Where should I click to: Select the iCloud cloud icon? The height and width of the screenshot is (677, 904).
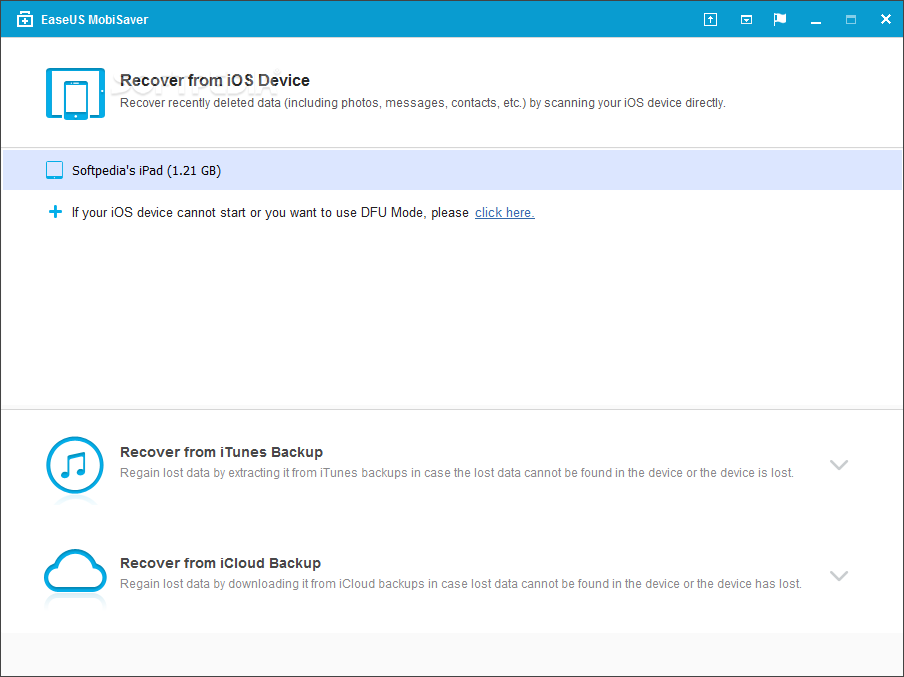coord(75,571)
